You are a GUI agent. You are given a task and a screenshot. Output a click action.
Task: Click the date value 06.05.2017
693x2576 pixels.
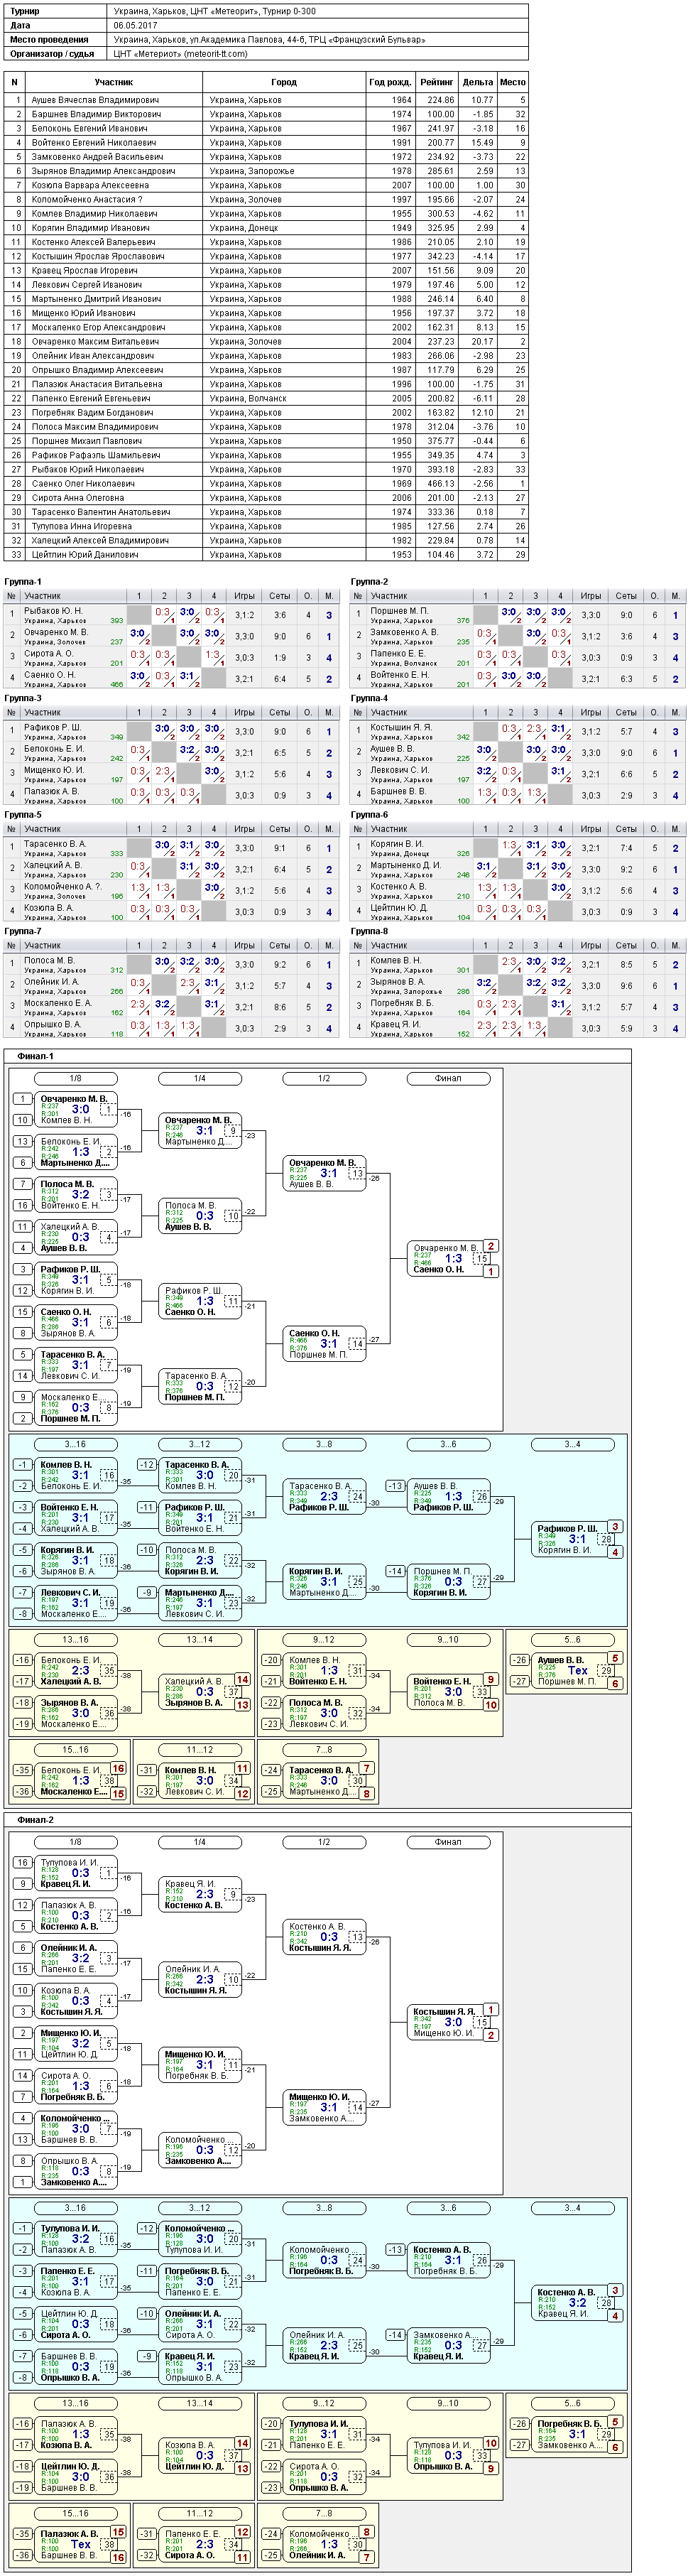pos(135,25)
